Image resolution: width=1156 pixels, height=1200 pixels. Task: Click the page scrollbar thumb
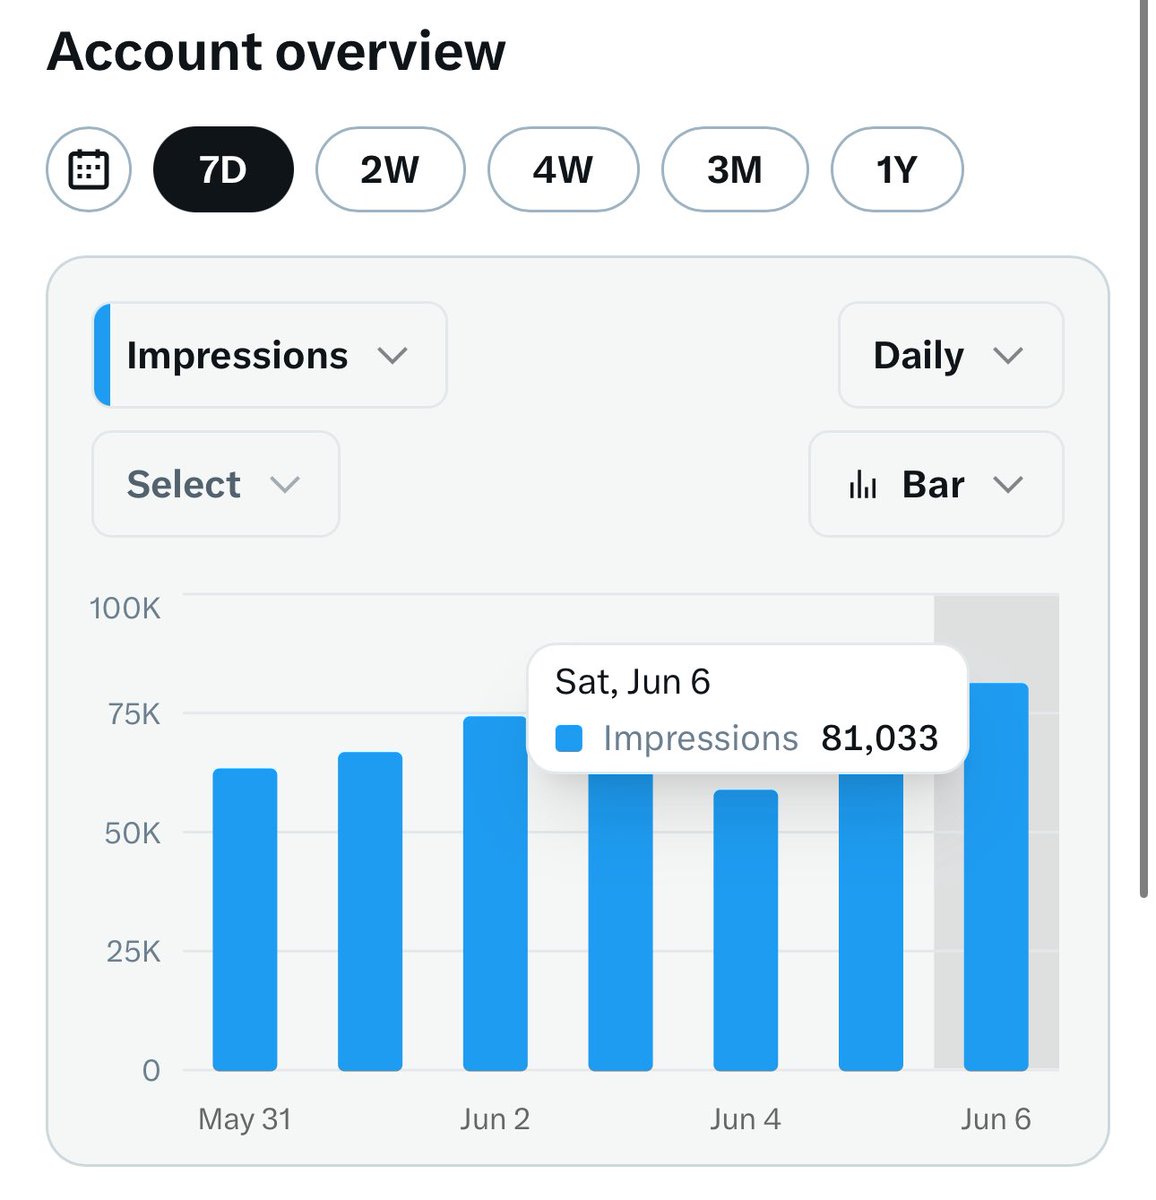click(1146, 450)
